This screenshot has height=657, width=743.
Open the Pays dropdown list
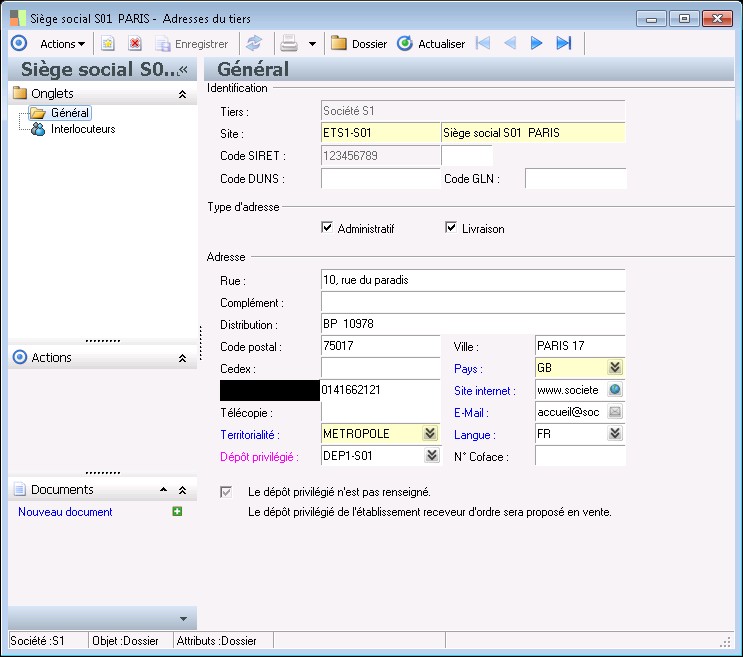(x=615, y=368)
